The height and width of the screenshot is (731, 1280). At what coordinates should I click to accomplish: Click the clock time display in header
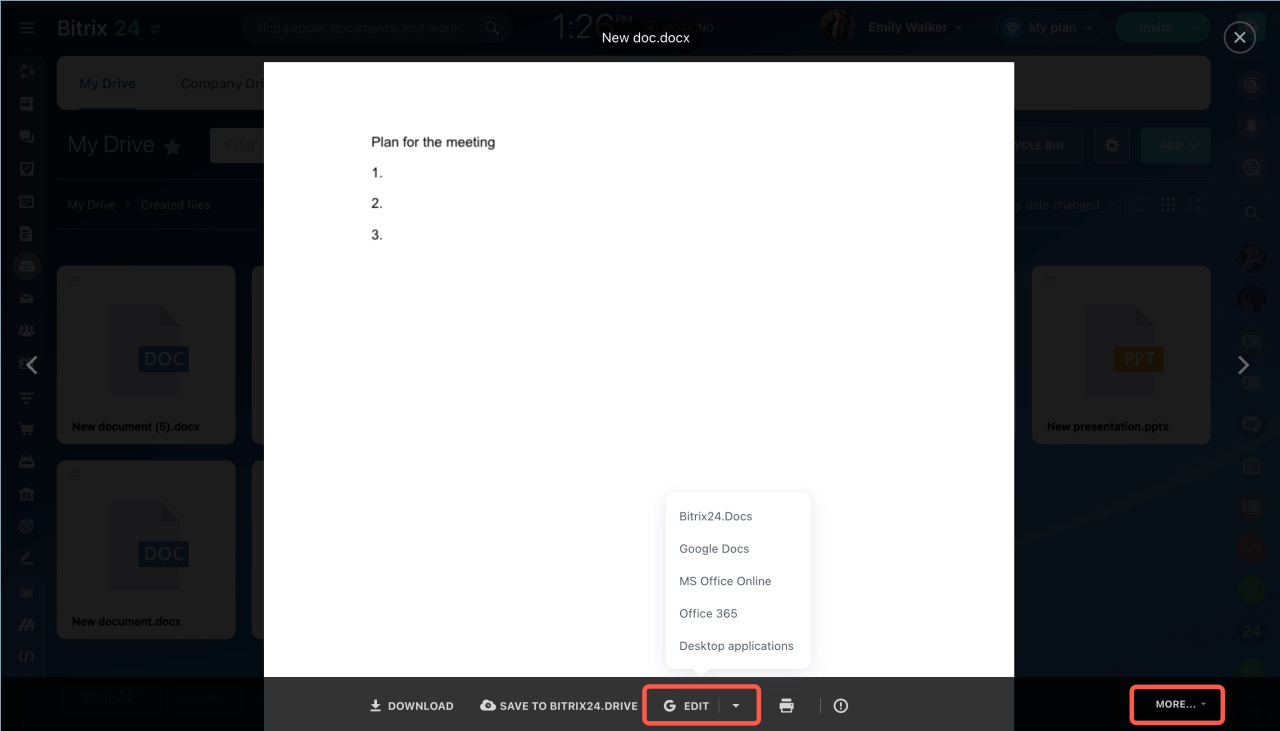click(x=592, y=27)
